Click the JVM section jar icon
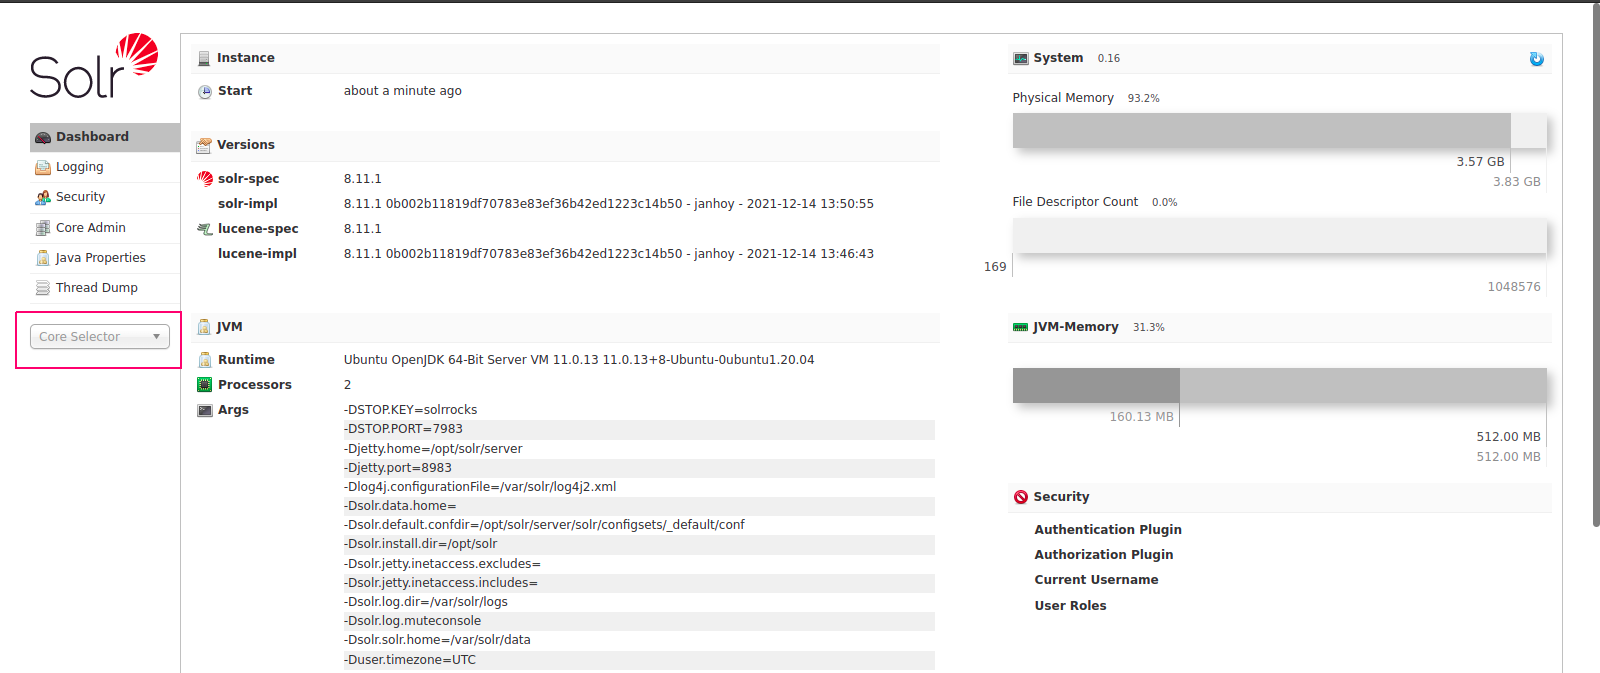This screenshot has height=673, width=1600. click(204, 327)
